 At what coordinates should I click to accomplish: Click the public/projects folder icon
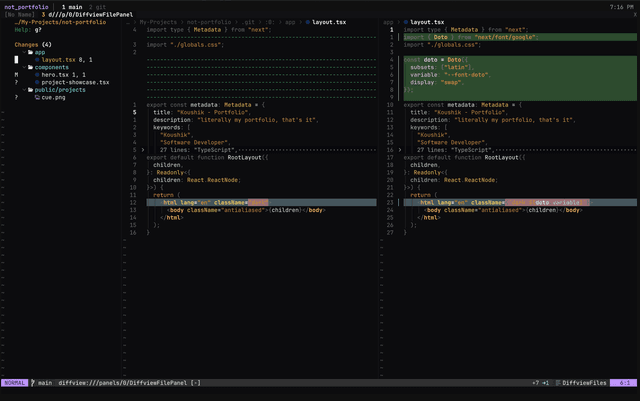pos(32,90)
